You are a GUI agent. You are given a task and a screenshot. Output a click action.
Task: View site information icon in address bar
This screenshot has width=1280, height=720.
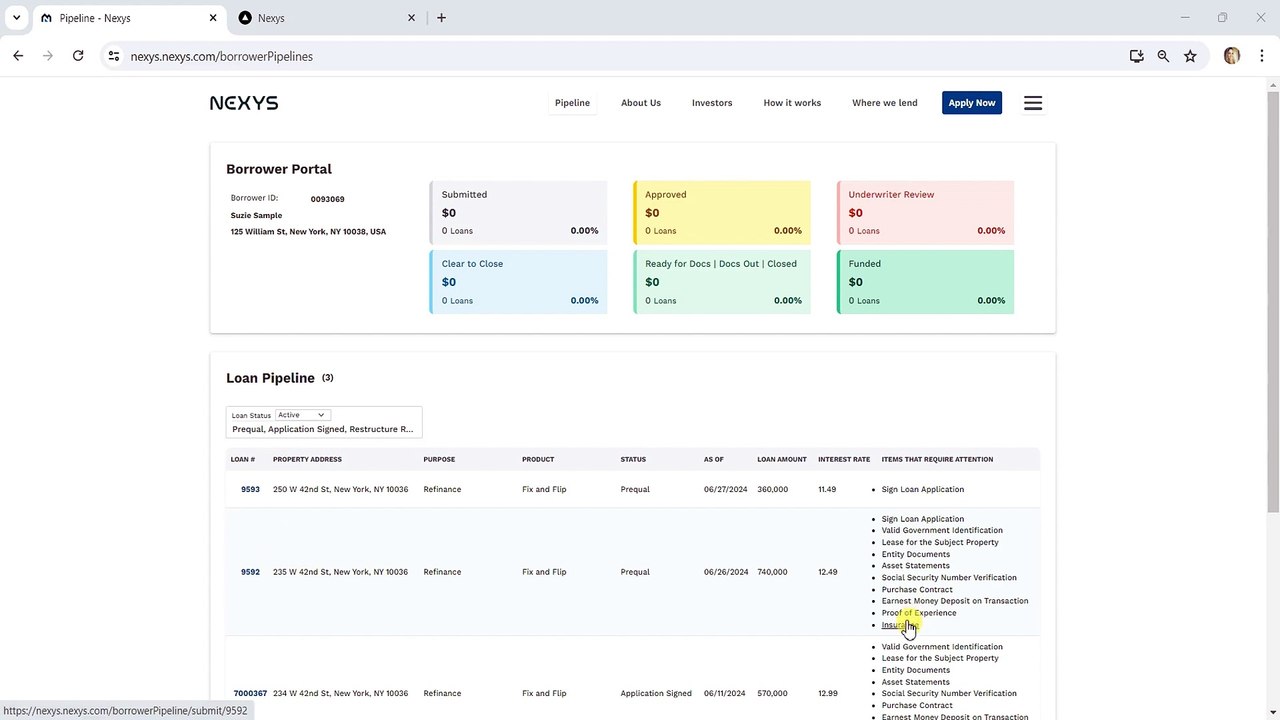click(x=114, y=56)
